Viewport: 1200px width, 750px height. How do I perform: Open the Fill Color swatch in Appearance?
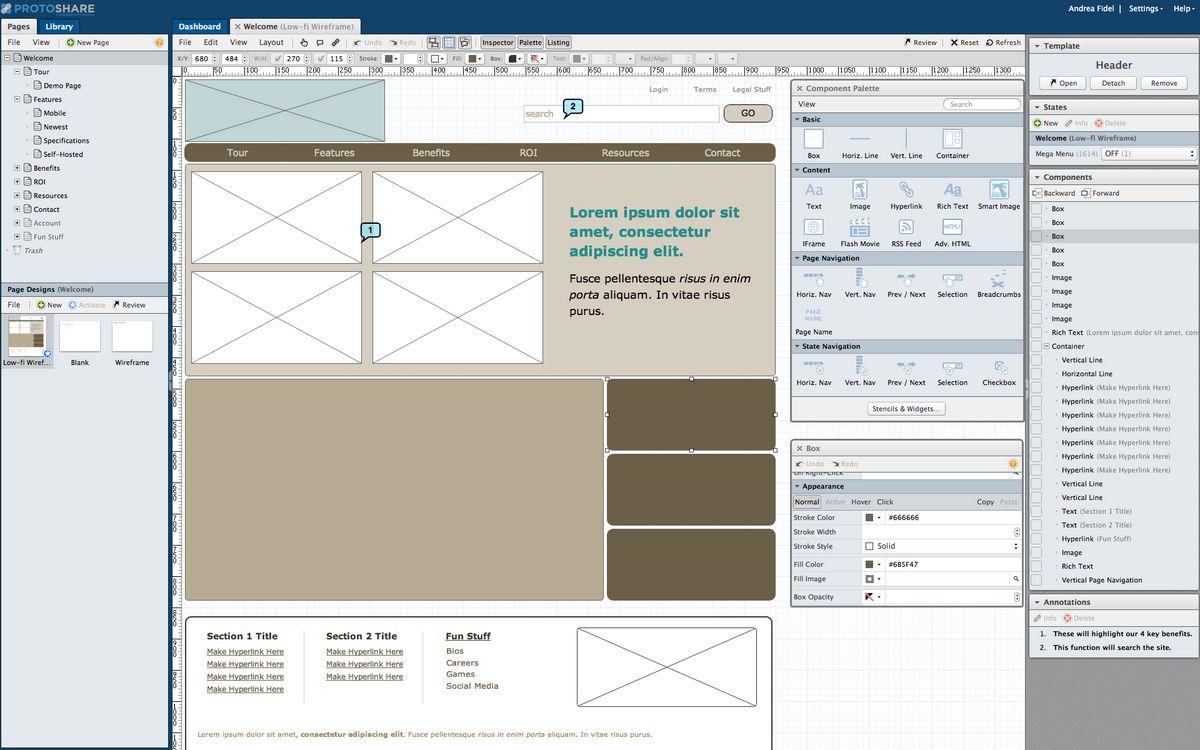(x=870, y=564)
